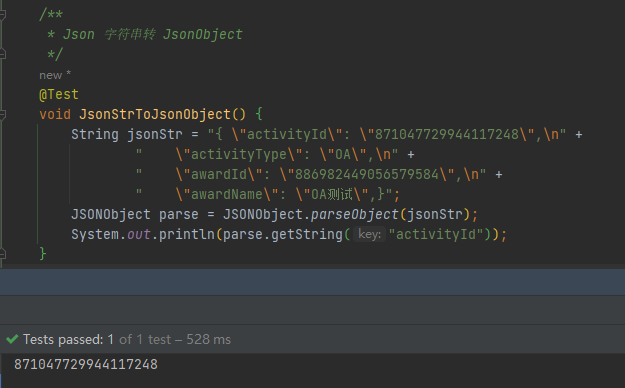Click the method closing brace fold marker
Screen dimensions: 625x388
point(2,254)
